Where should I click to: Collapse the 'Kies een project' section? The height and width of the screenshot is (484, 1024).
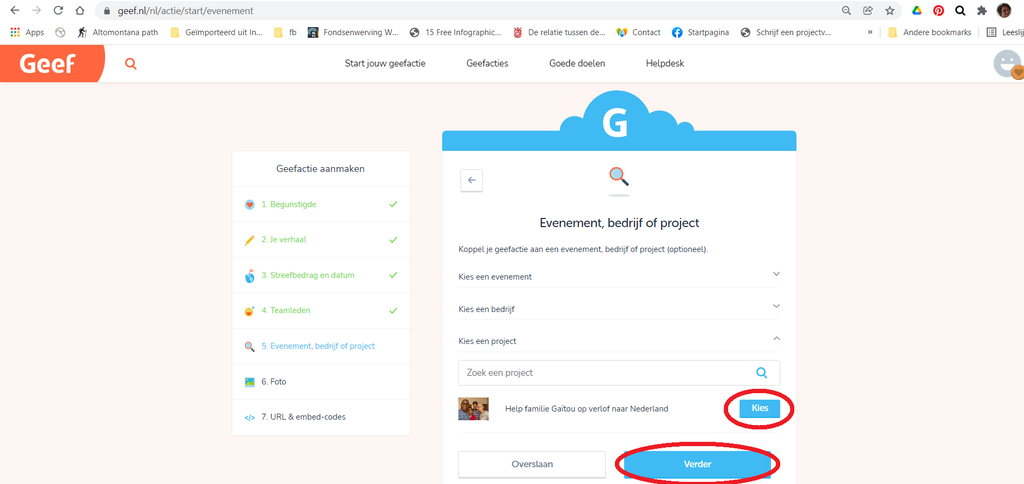point(776,339)
